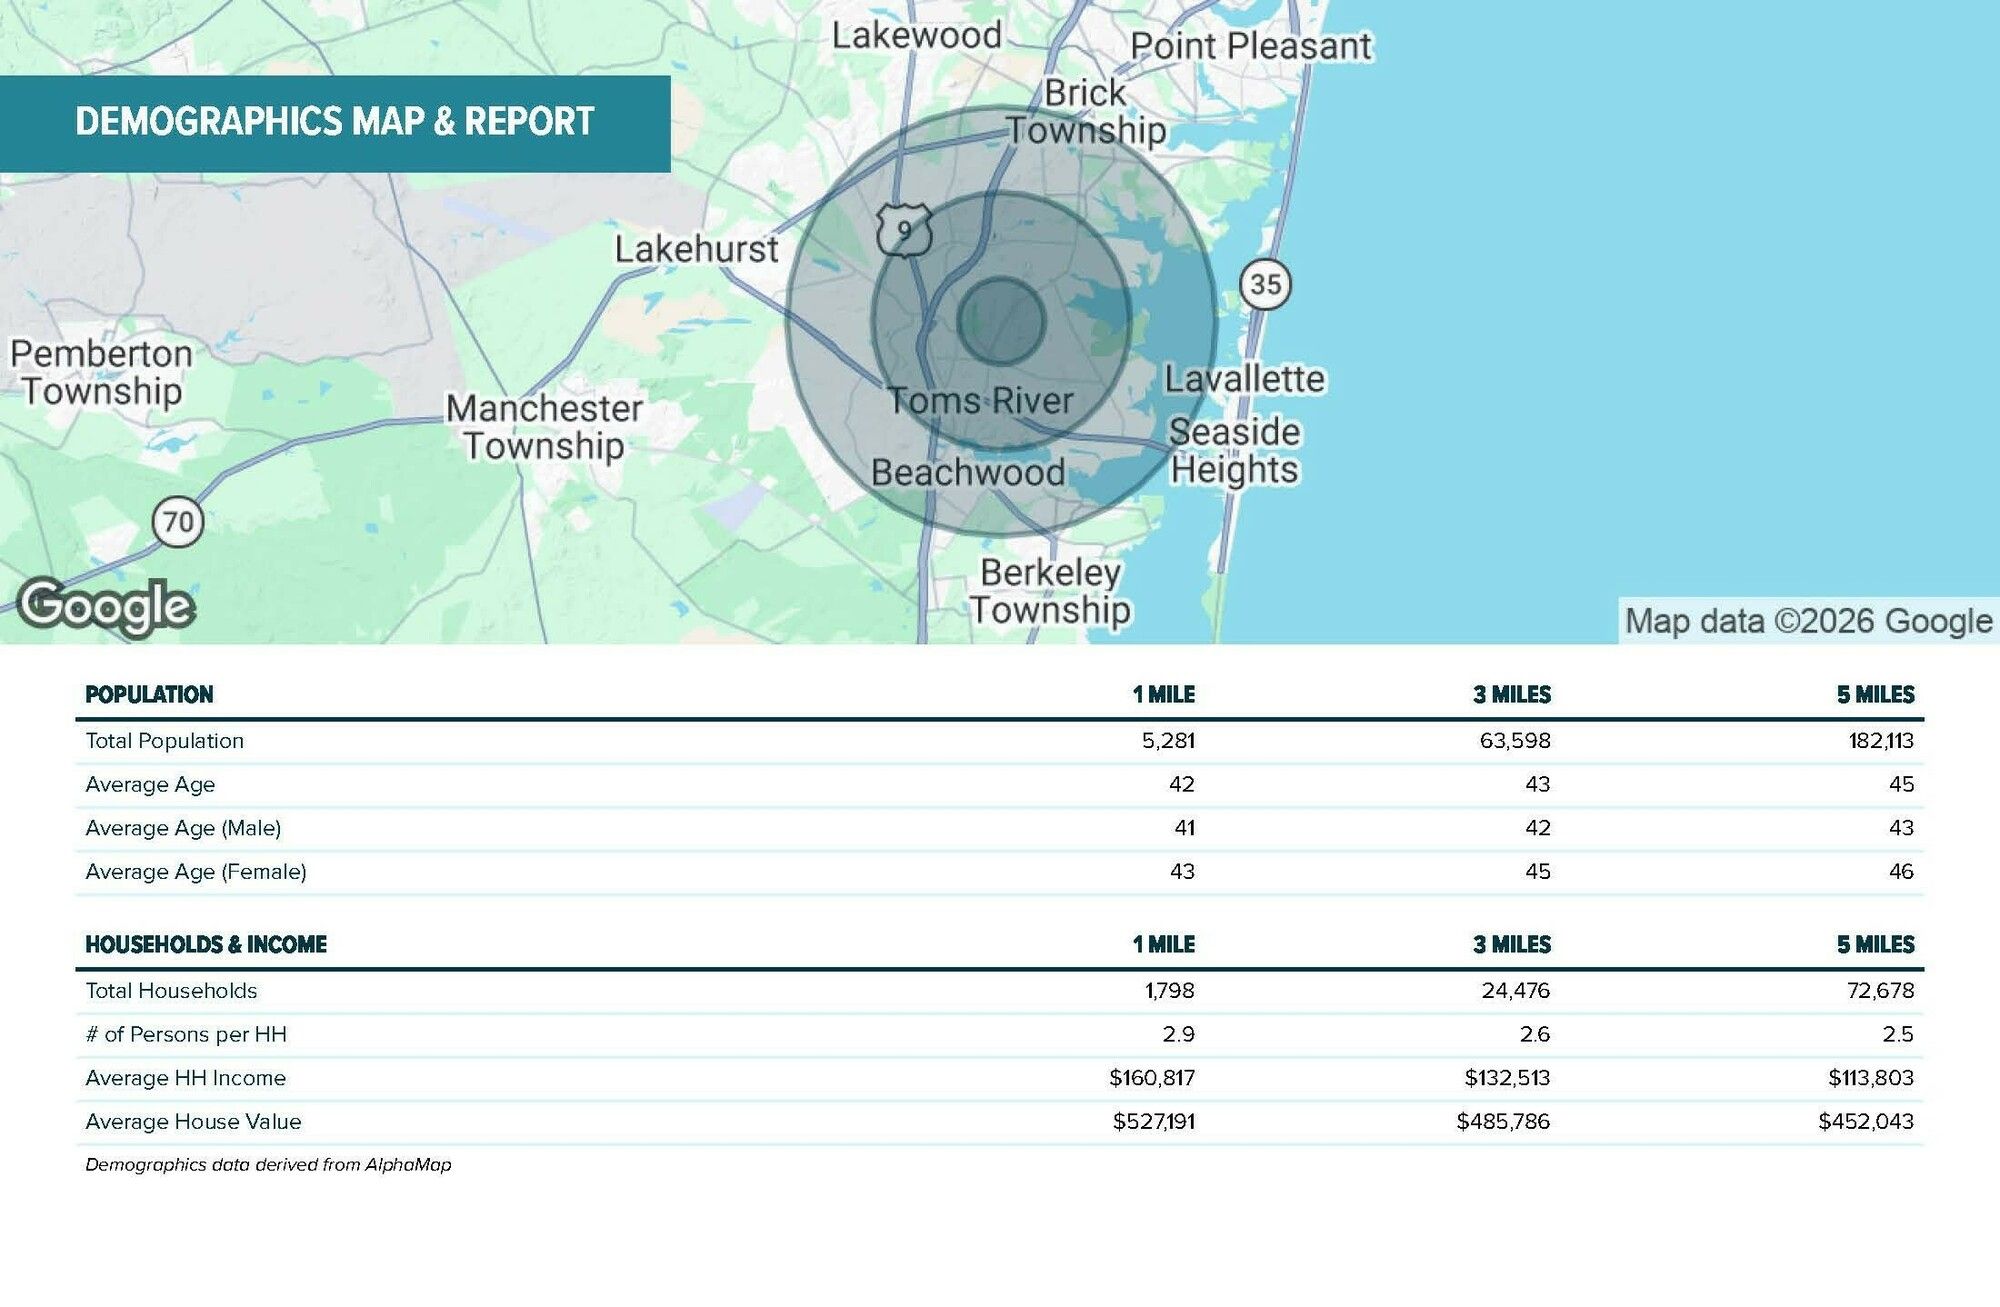Click the Demographics Map & Report banner
This screenshot has width=2000, height=1307.
click(x=335, y=122)
